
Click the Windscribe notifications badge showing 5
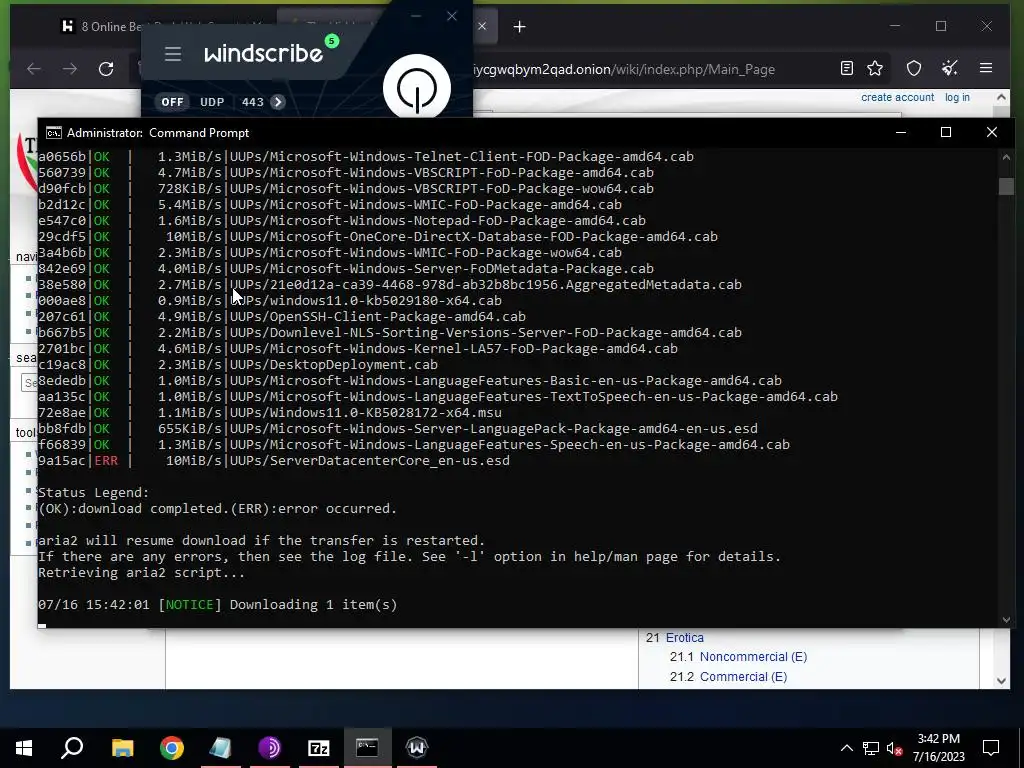331,41
